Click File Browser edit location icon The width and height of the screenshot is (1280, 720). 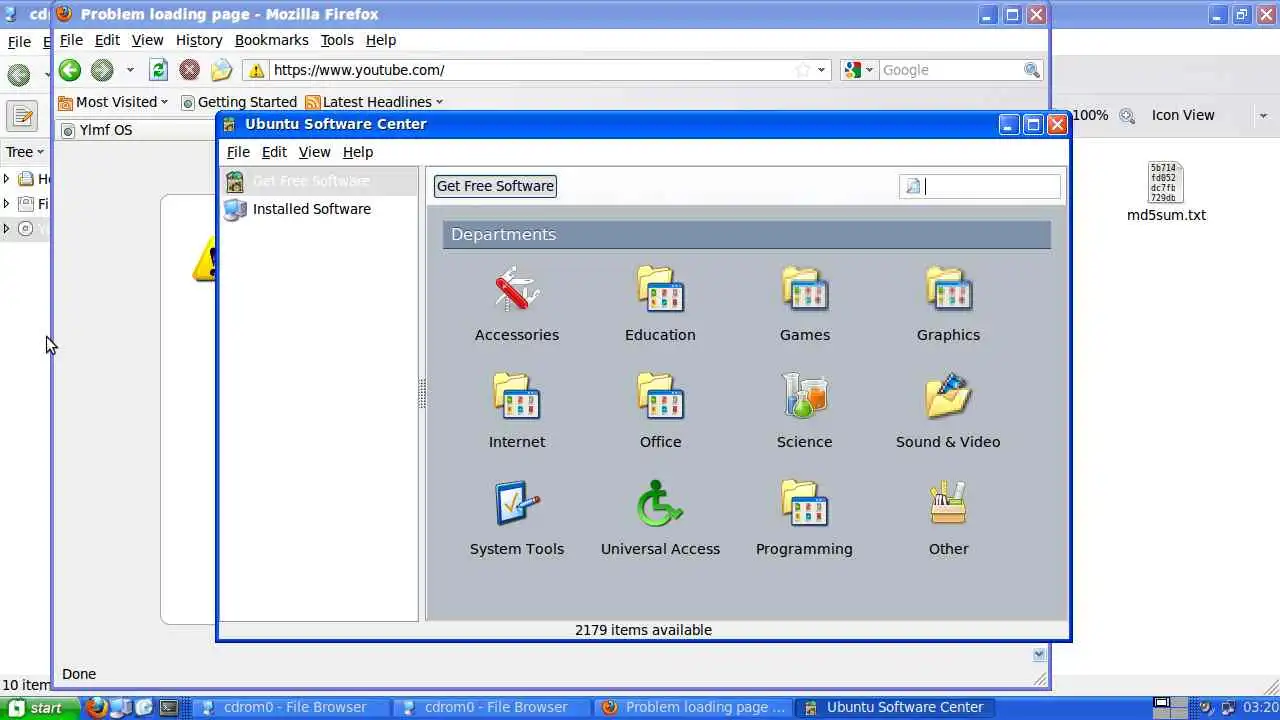click(x=22, y=115)
